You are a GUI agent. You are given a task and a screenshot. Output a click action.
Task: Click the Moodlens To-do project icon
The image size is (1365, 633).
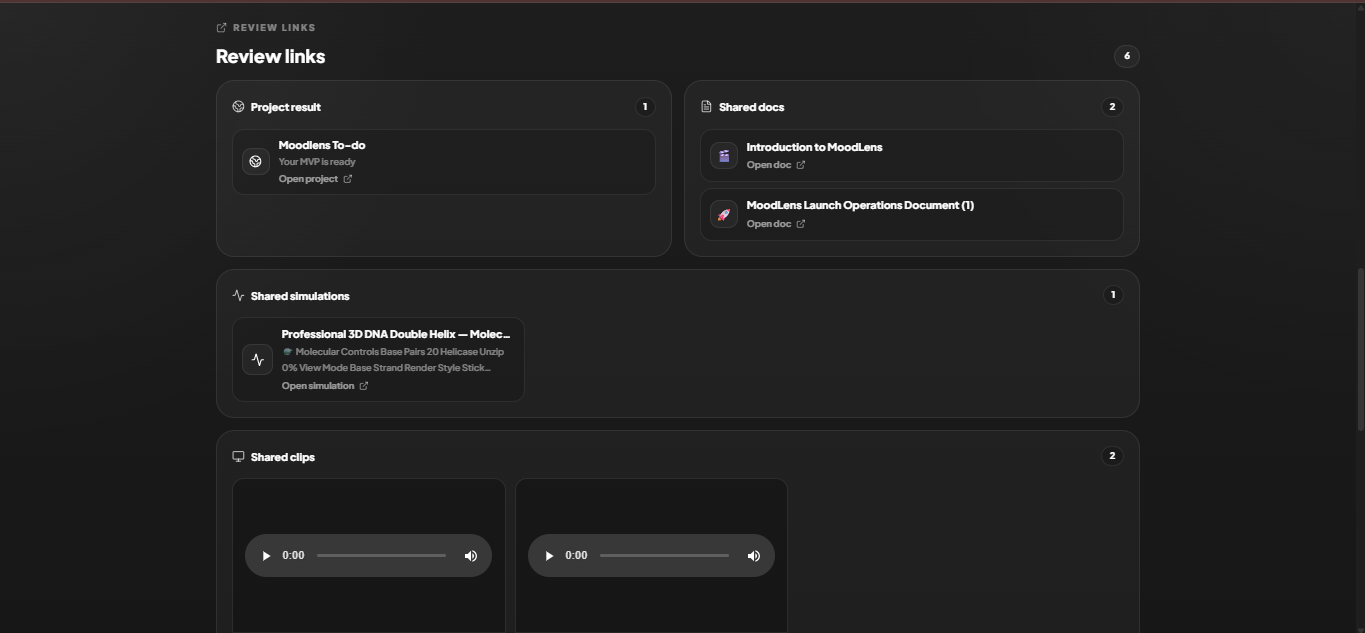point(256,161)
